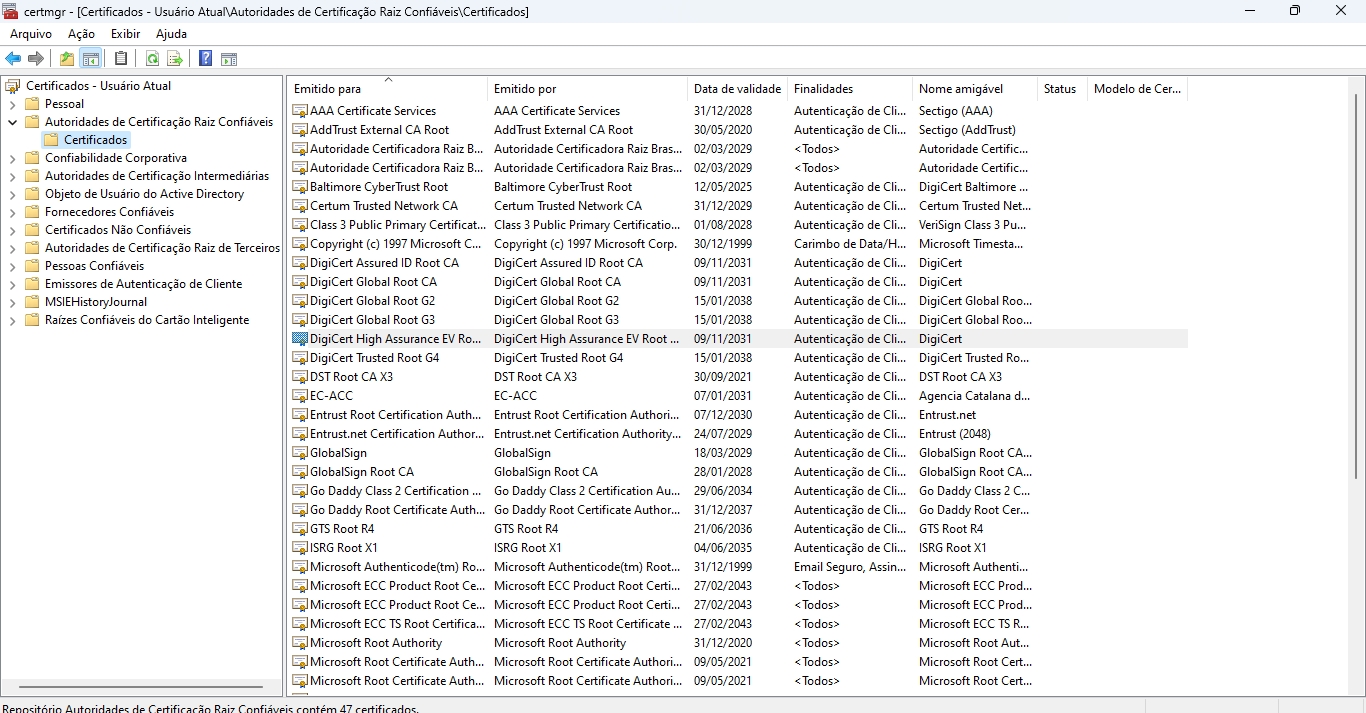
Task: Click the certificate icon beside AAA Certificate Services
Action: click(300, 111)
